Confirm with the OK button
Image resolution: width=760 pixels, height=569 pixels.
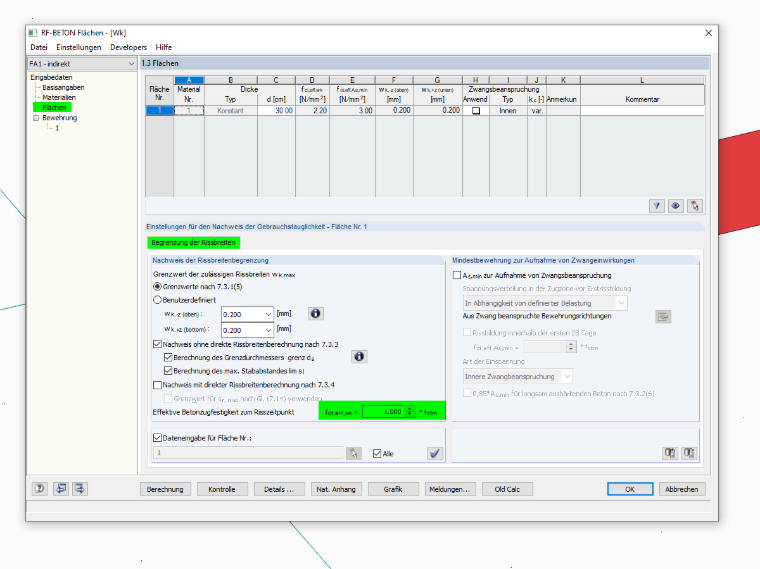[630, 489]
